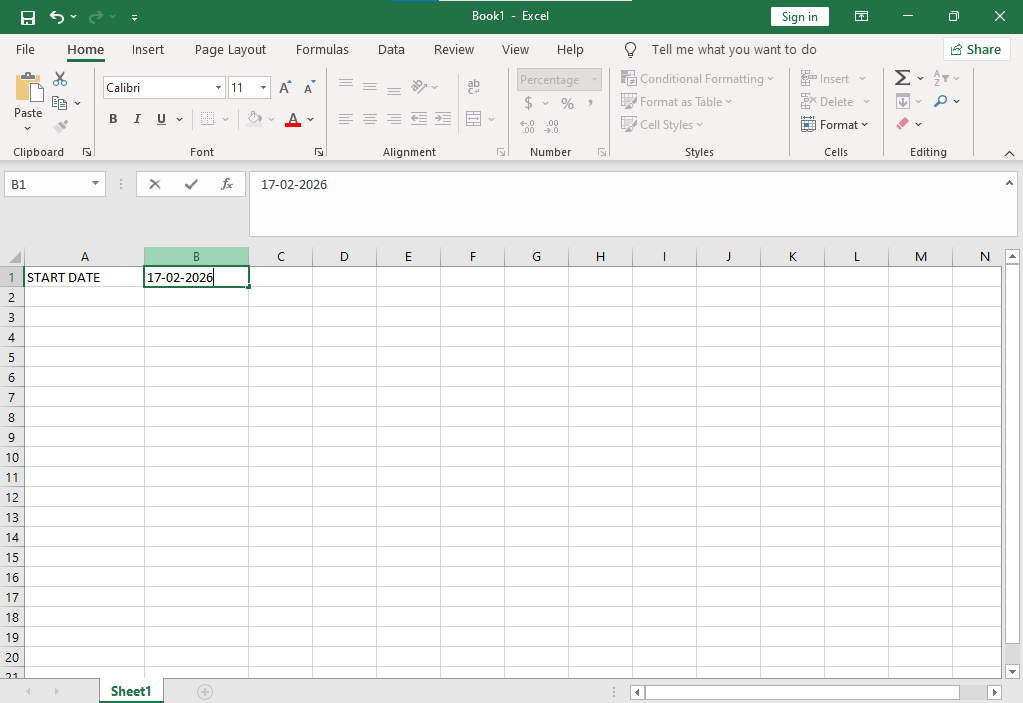Click the Enter checkmark in formula bar
Screen dimensions: 1023x703
pyautogui.click(x=191, y=184)
